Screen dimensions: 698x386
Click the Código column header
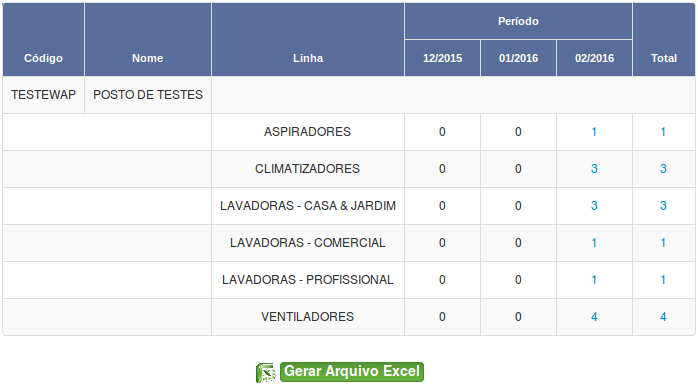(x=43, y=58)
